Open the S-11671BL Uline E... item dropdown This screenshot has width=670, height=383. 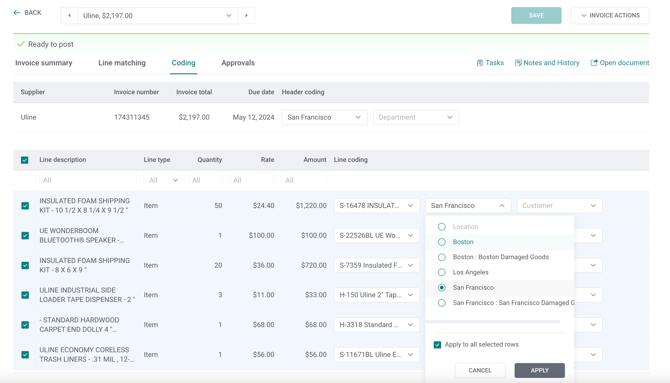click(376, 354)
